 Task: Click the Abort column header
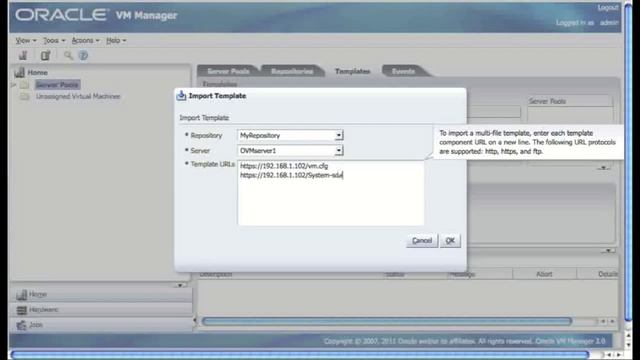click(x=544, y=274)
